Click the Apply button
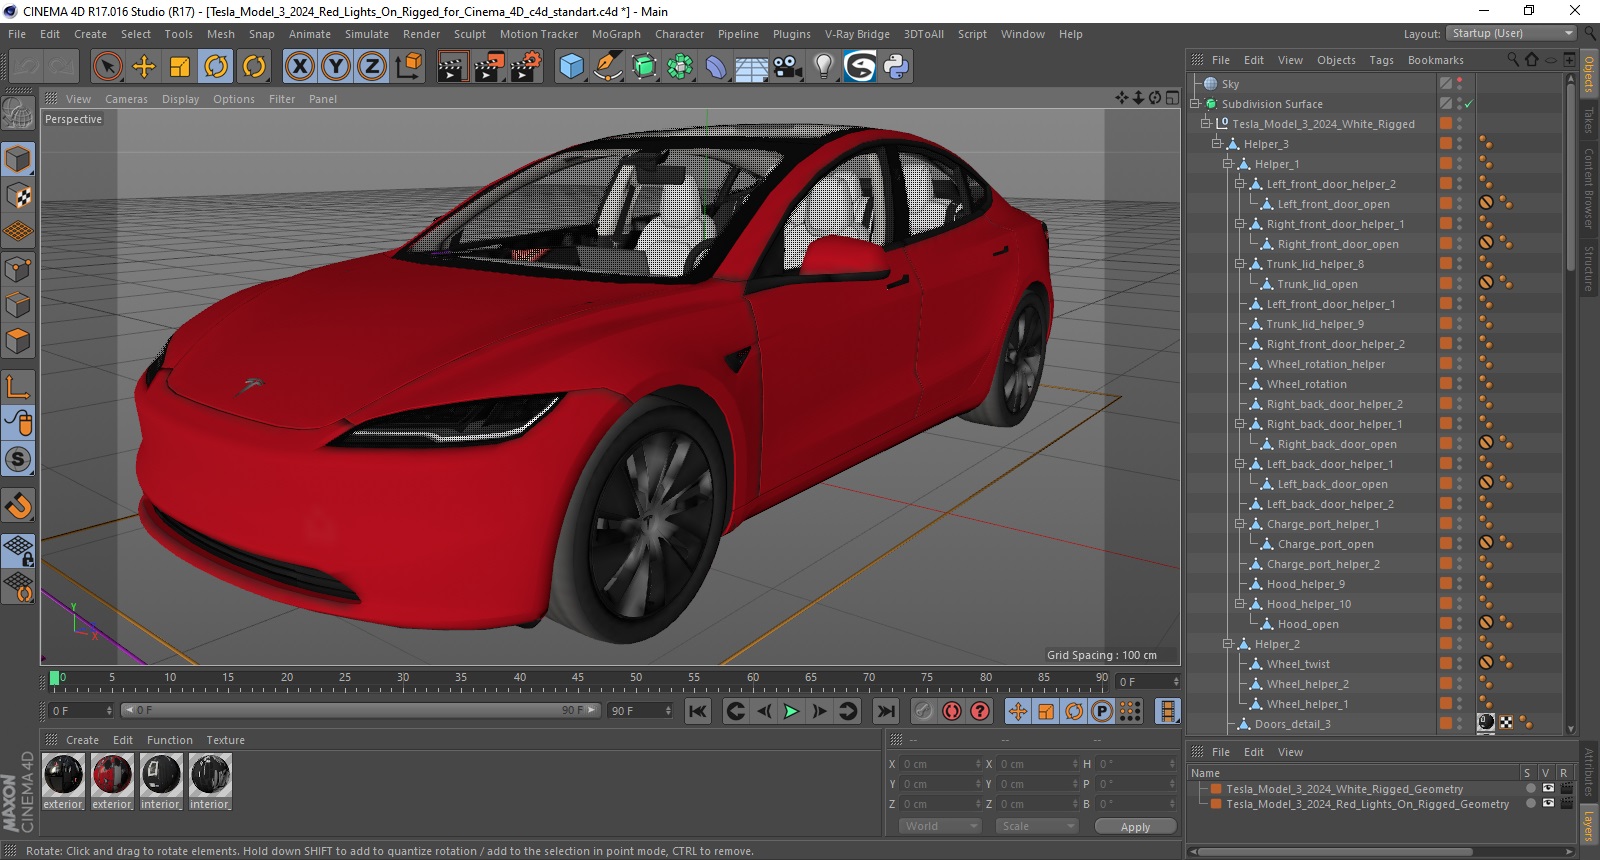This screenshot has height=860, width=1600. point(1135,827)
